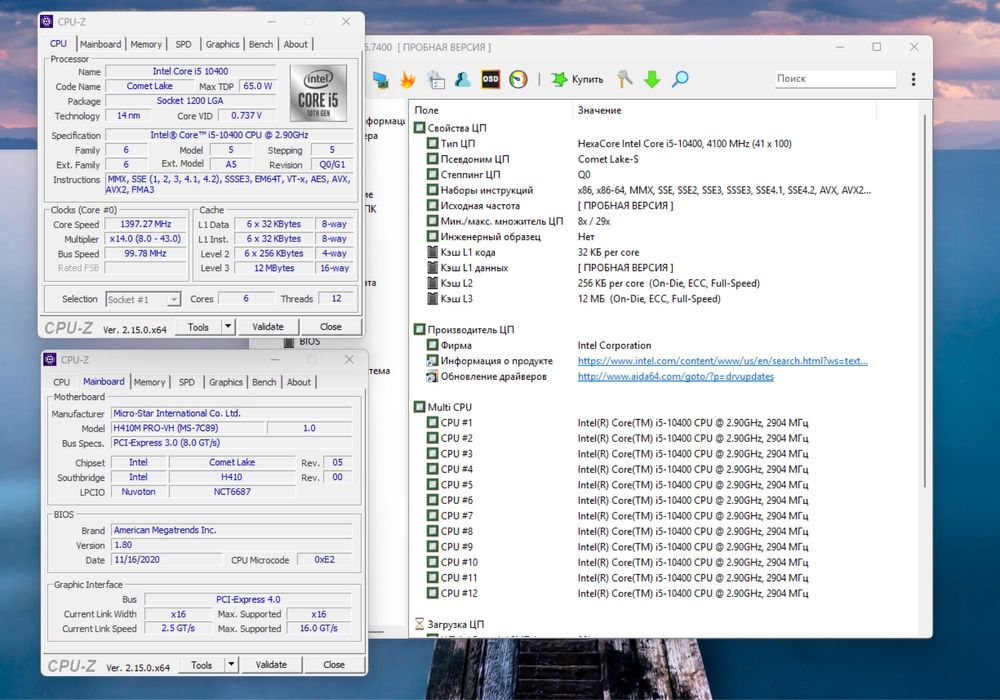Open Tools dropdown arrow in top CPU-Z
Viewport: 1000px width, 700px height.
228,326
